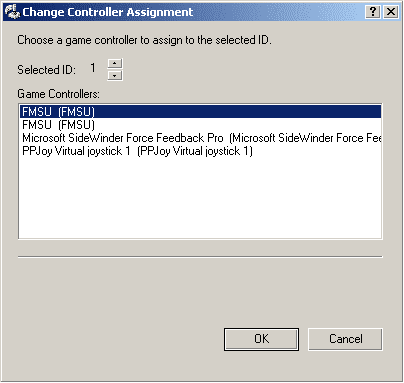Click empty white area in Game Controllers list

(200, 198)
